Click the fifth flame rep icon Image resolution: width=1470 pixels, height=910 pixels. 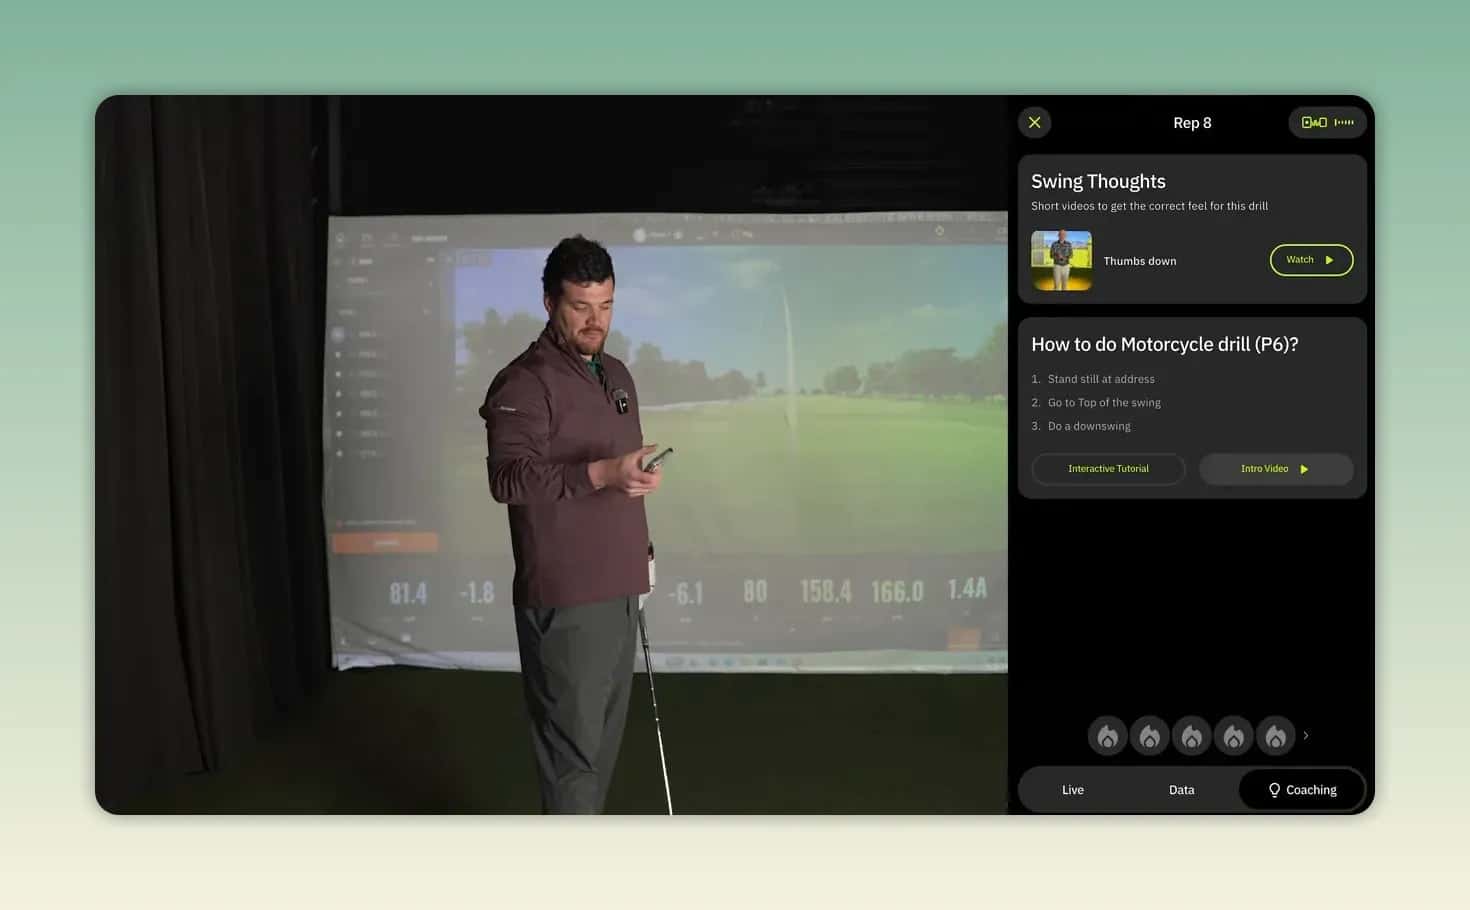pyautogui.click(x=1276, y=736)
